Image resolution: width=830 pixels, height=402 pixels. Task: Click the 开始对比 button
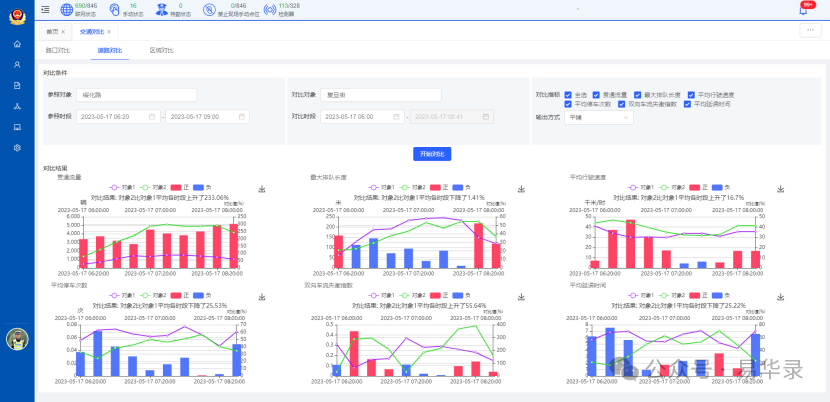coord(431,154)
